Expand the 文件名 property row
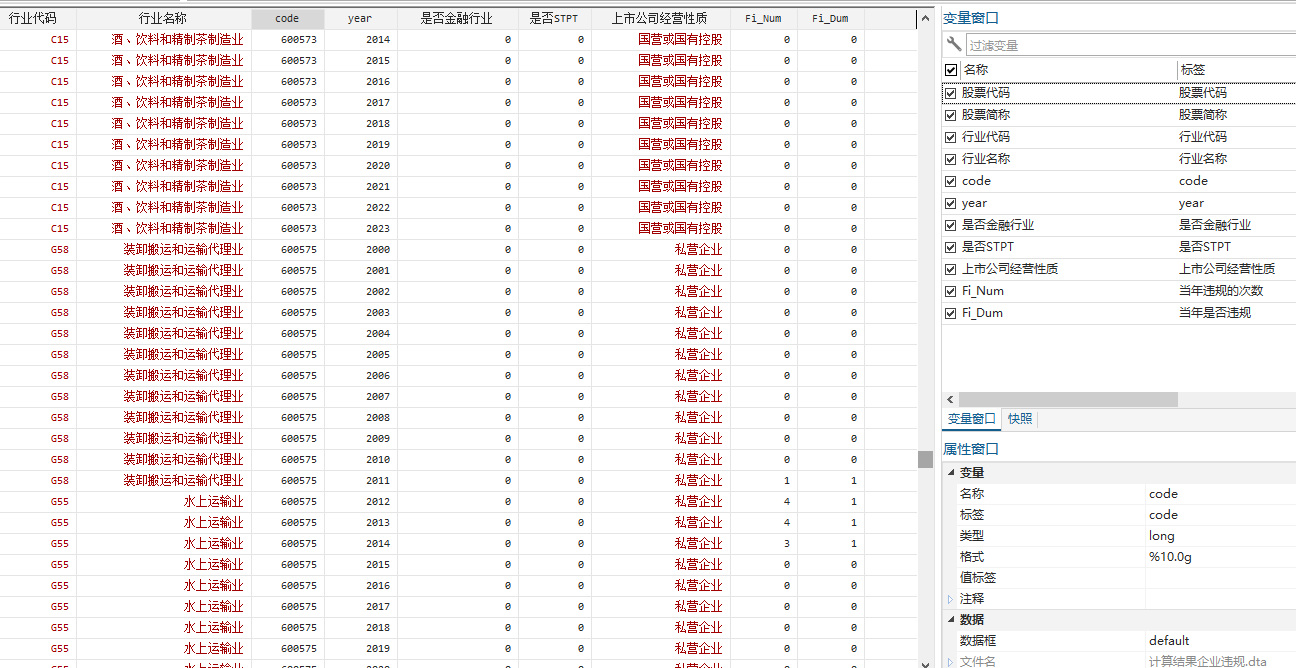Viewport: 1296px width, 668px height. pos(950,661)
